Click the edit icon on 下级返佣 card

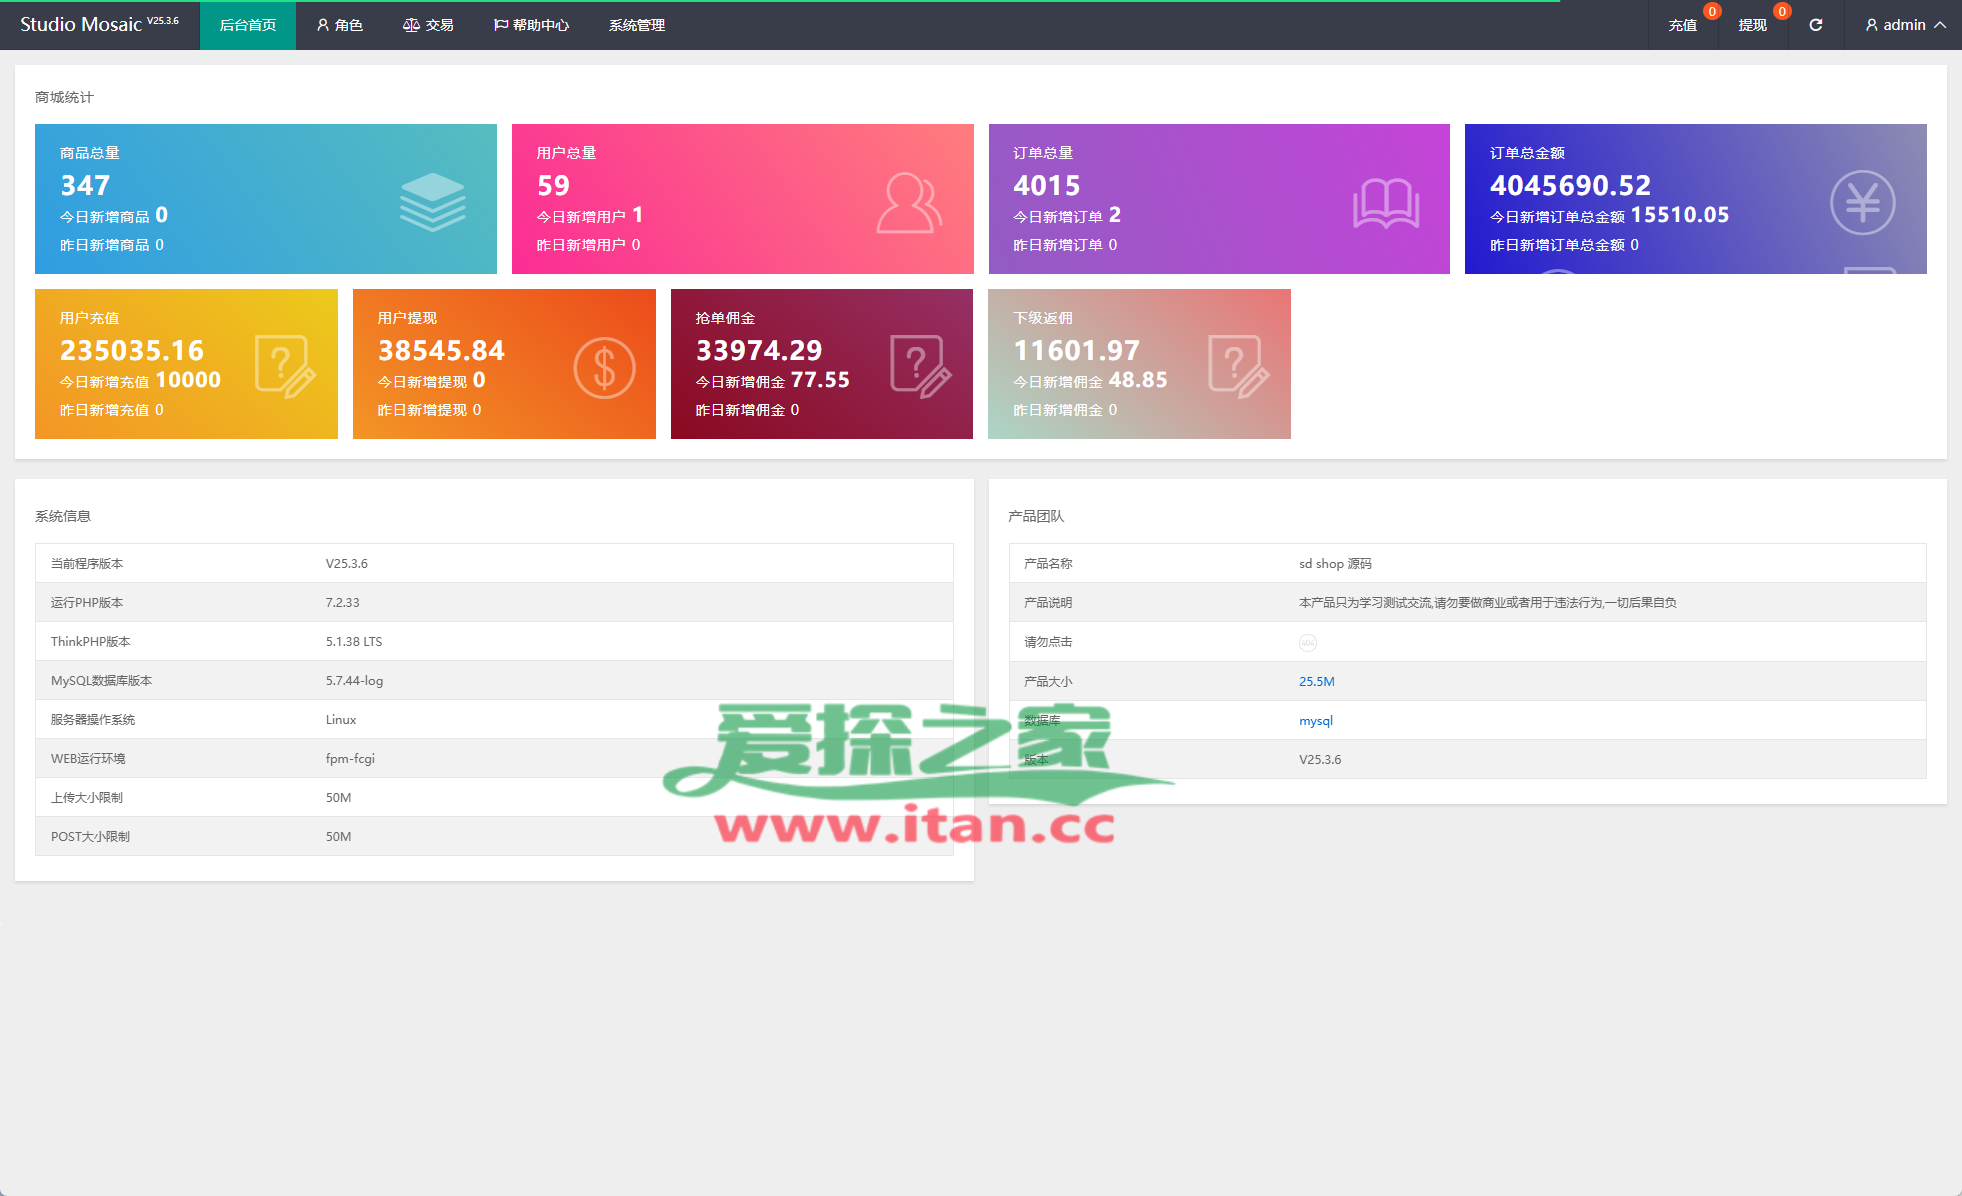click(x=1238, y=367)
